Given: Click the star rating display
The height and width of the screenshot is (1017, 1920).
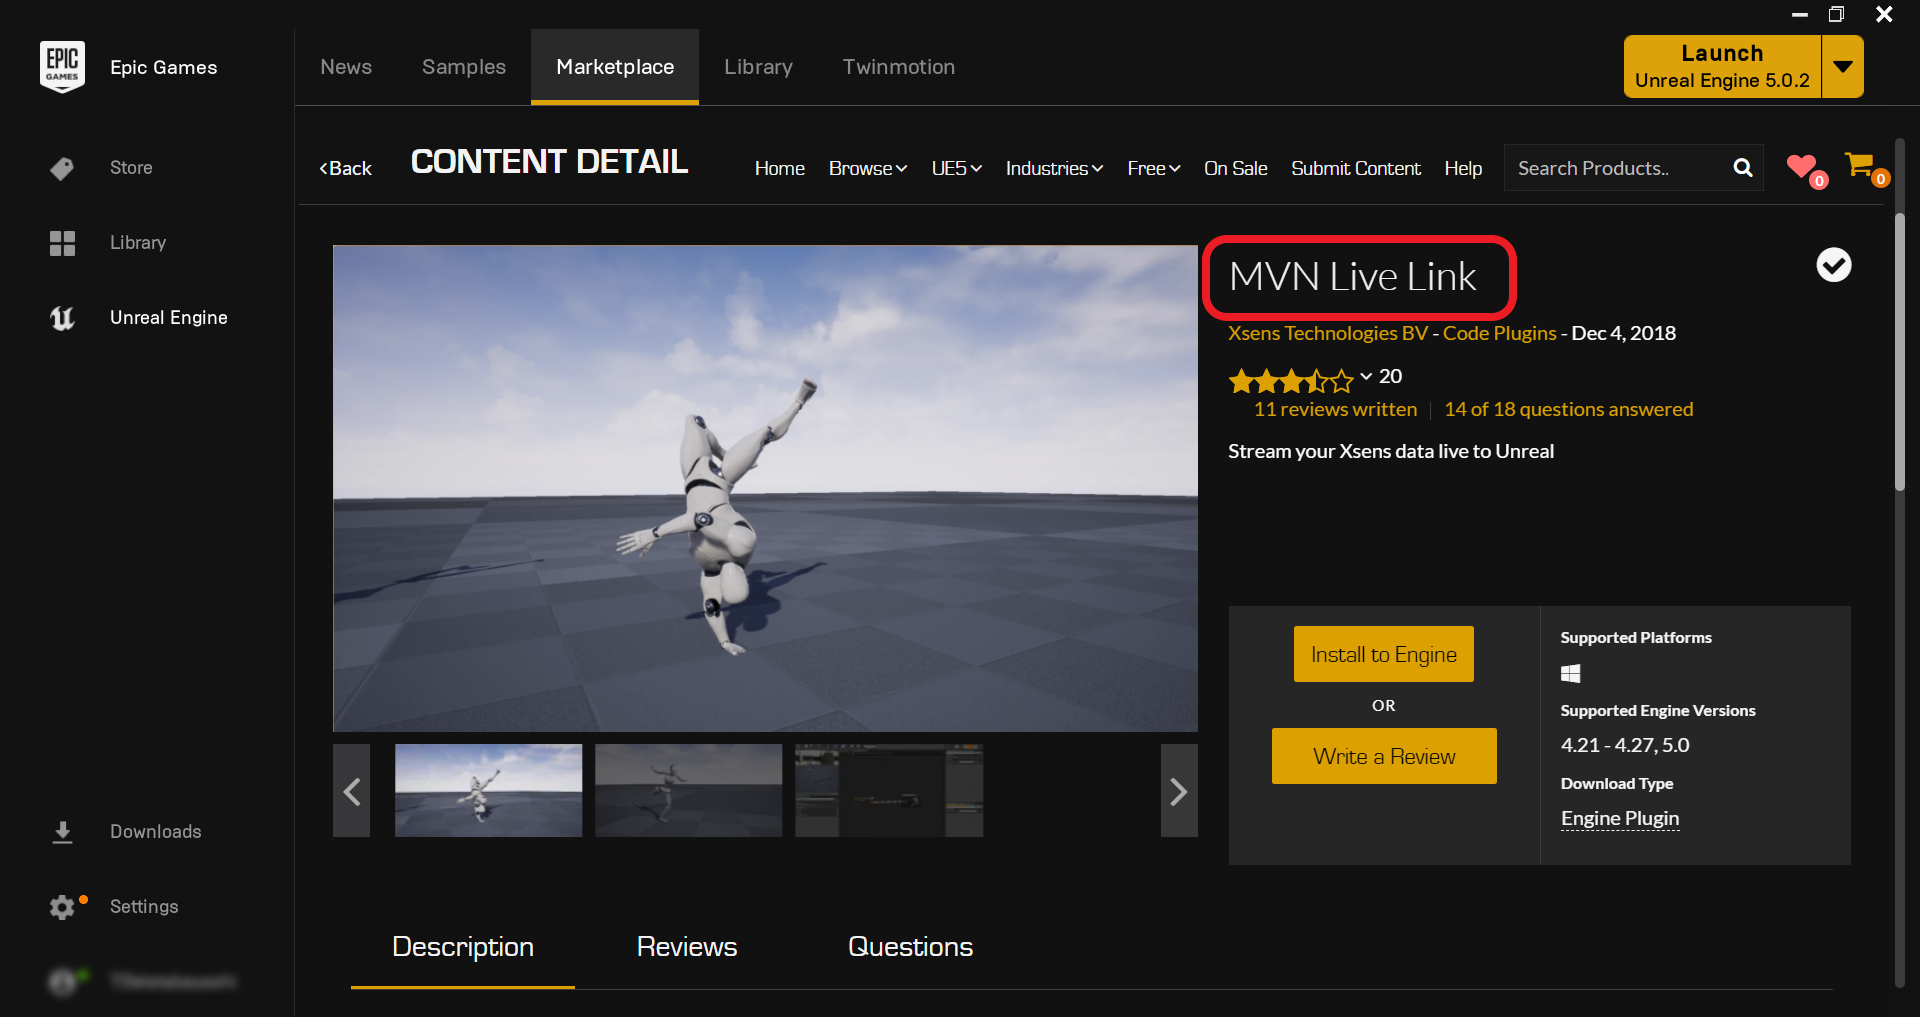Looking at the screenshot, I should pyautogui.click(x=1291, y=380).
